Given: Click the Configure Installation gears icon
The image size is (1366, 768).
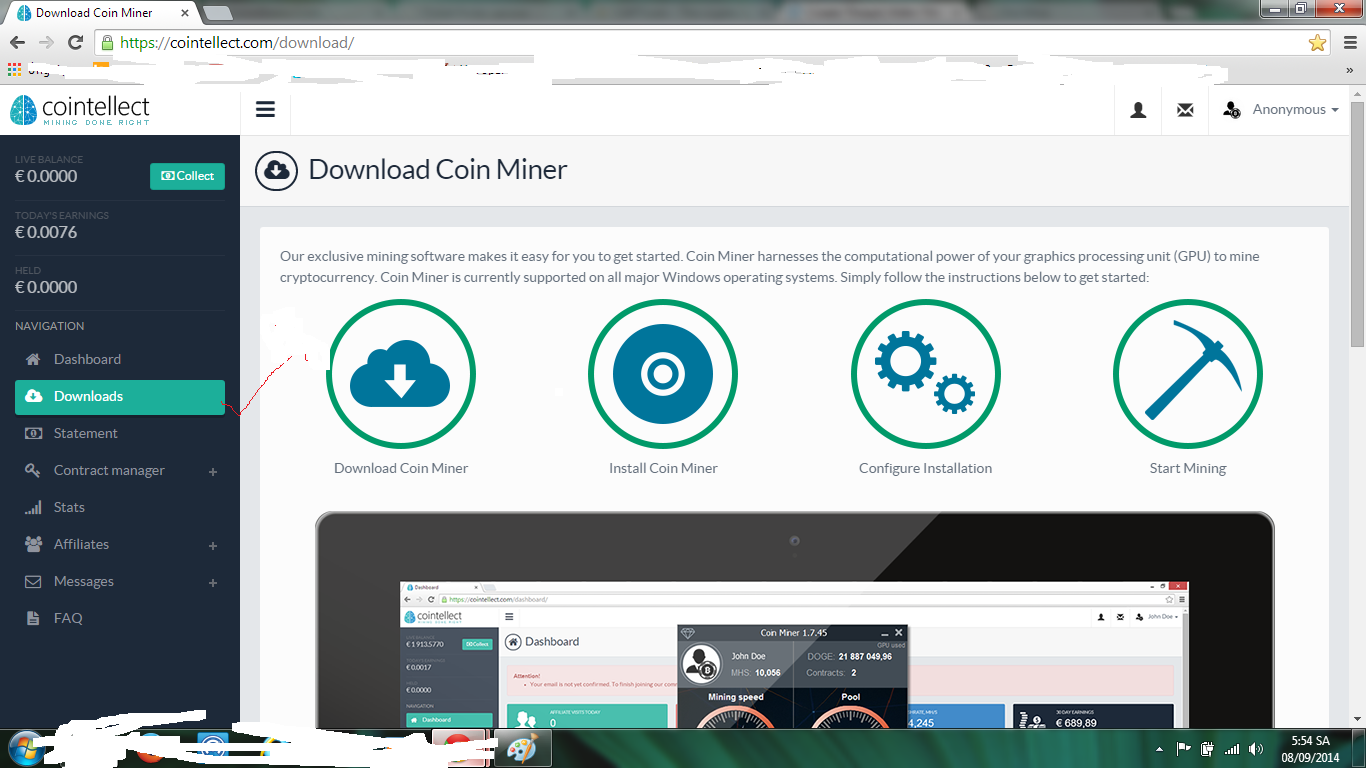Looking at the screenshot, I should point(925,375).
